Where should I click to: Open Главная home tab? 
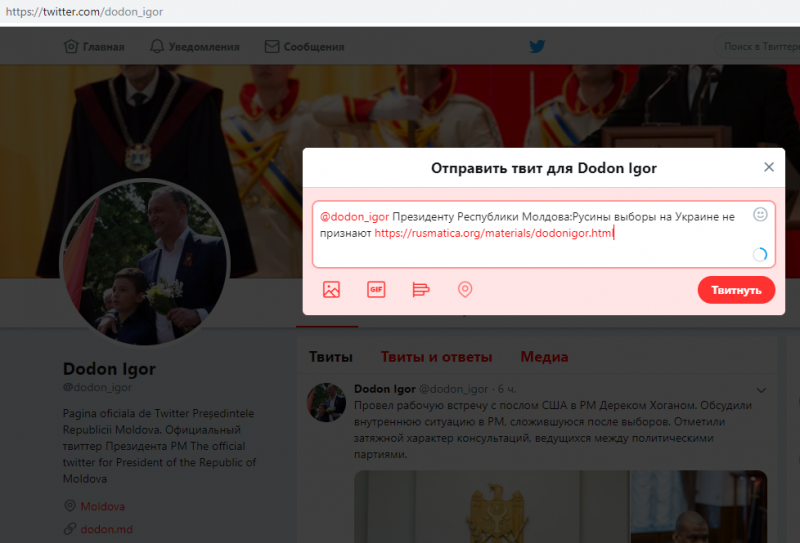[x=94, y=47]
